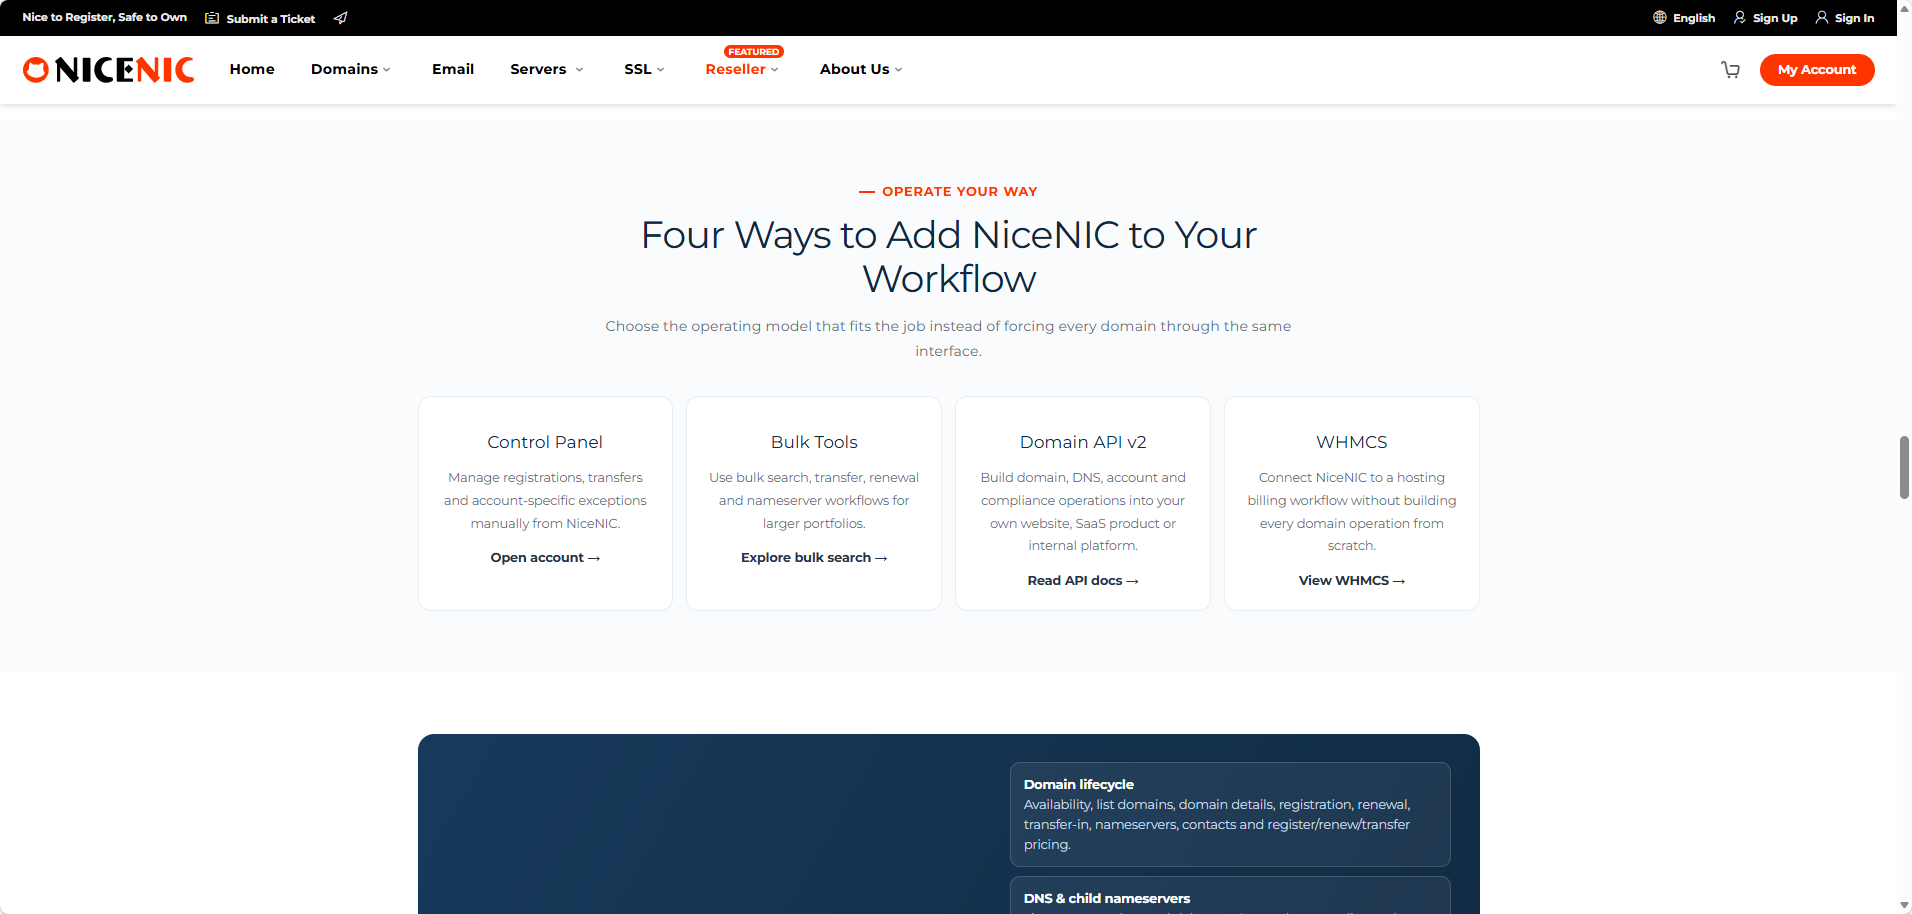Click the Domain API v2 card heading
The height and width of the screenshot is (914, 1912).
(1083, 442)
